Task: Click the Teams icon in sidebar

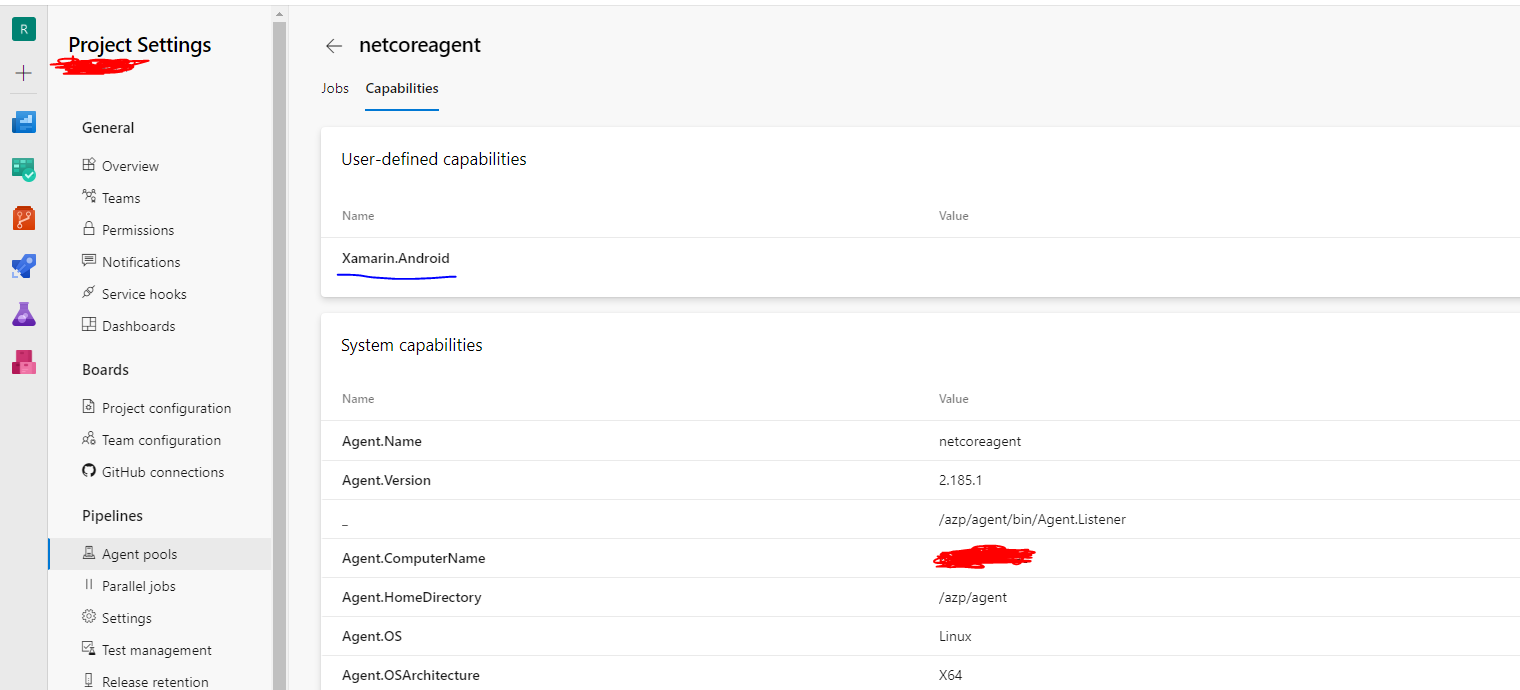Action: pos(89,197)
